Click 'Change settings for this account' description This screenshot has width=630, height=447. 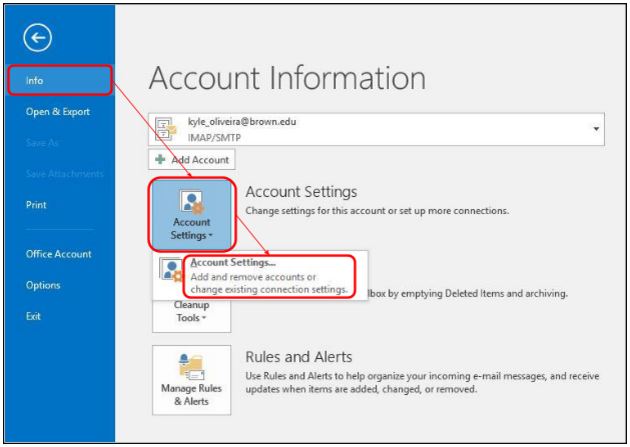377,211
